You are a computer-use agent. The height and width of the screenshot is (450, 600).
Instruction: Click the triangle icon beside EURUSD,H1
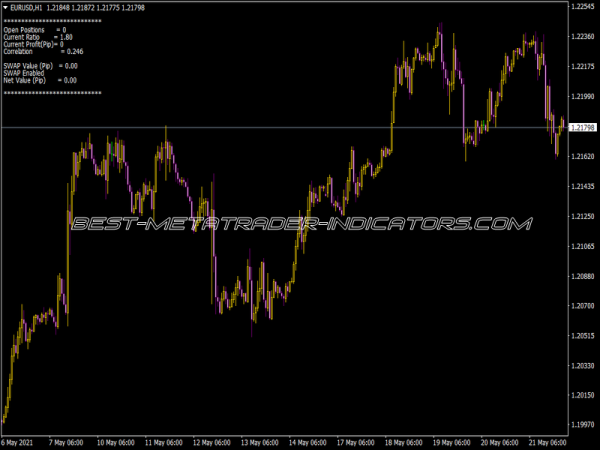click(5, 7)
